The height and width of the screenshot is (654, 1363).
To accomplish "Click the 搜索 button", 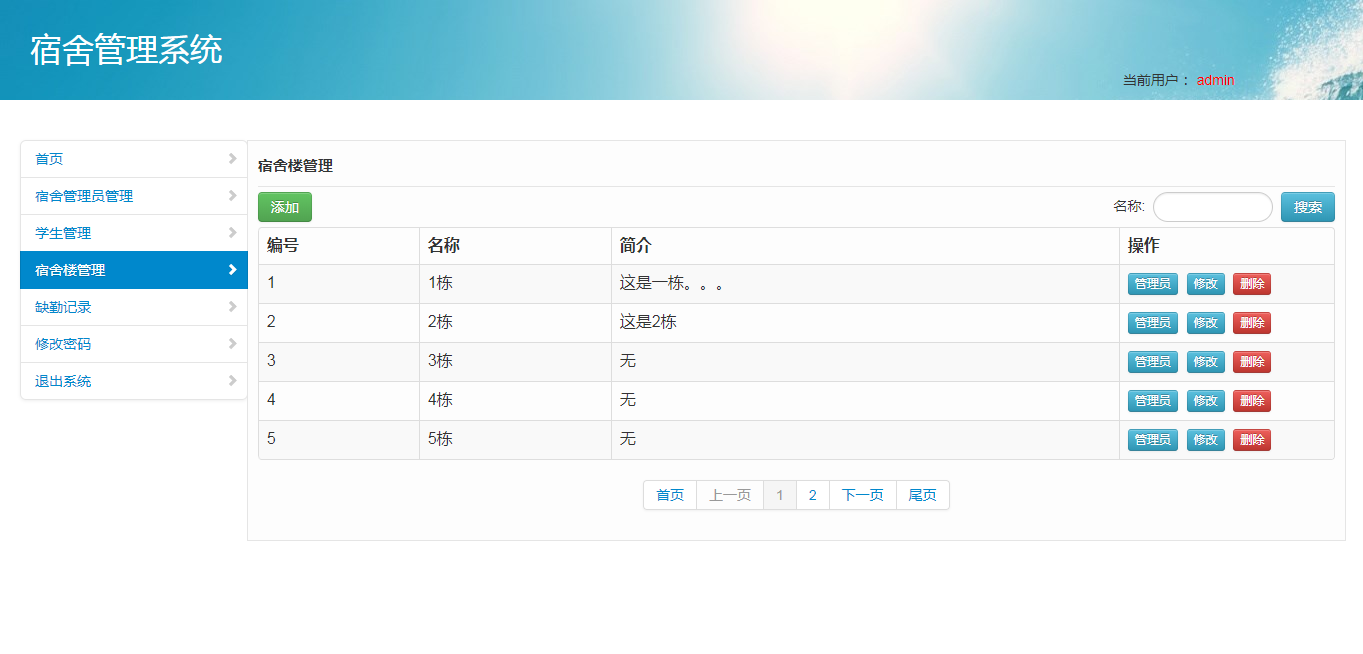I will 1308,207.
